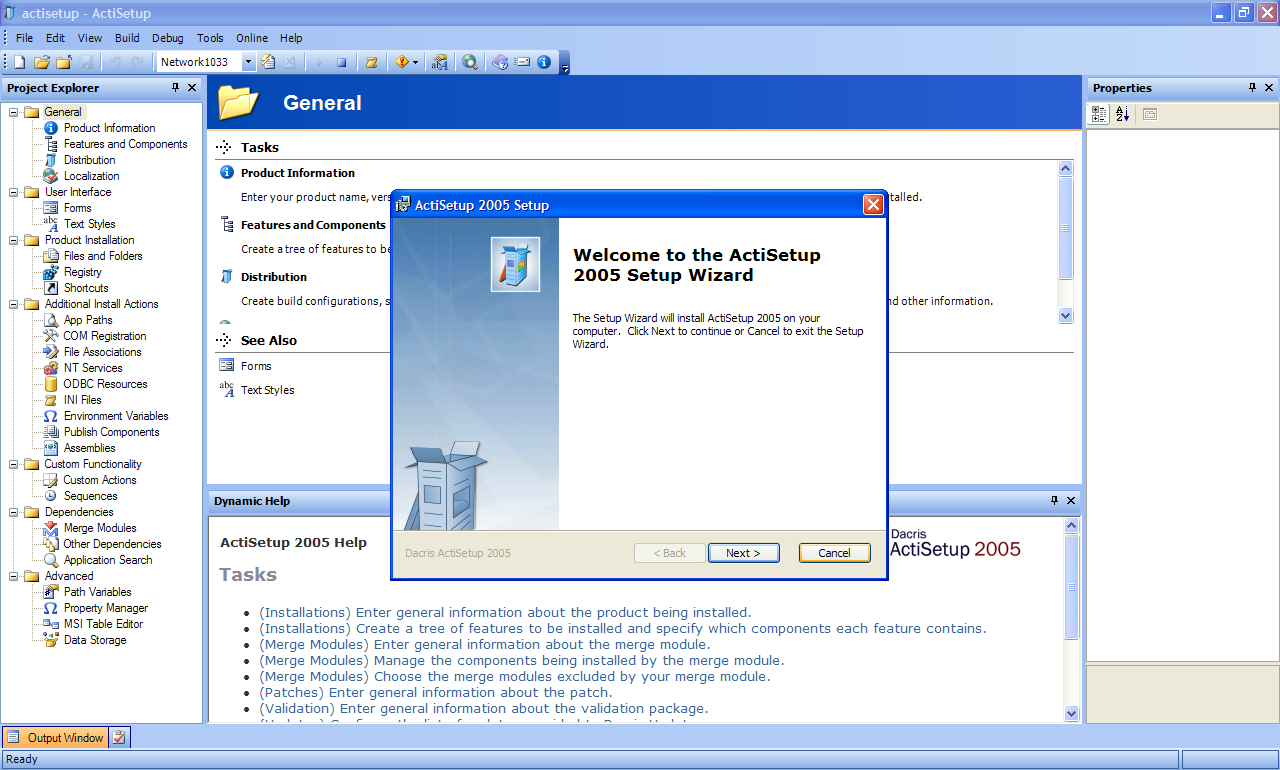The width and height of the screenshot is (1280, 770).
Task: Collapse the Custom Functionality tree node
Action: (x=14, y=464)
